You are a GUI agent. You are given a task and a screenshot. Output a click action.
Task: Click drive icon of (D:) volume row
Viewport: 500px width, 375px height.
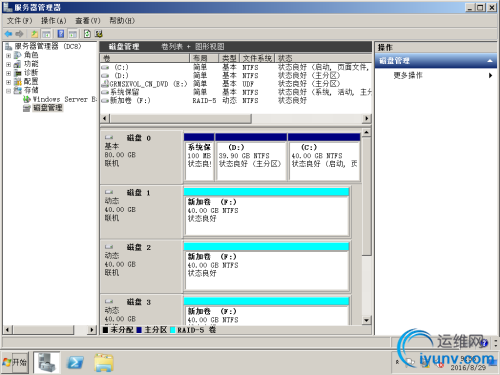(105, 76)
